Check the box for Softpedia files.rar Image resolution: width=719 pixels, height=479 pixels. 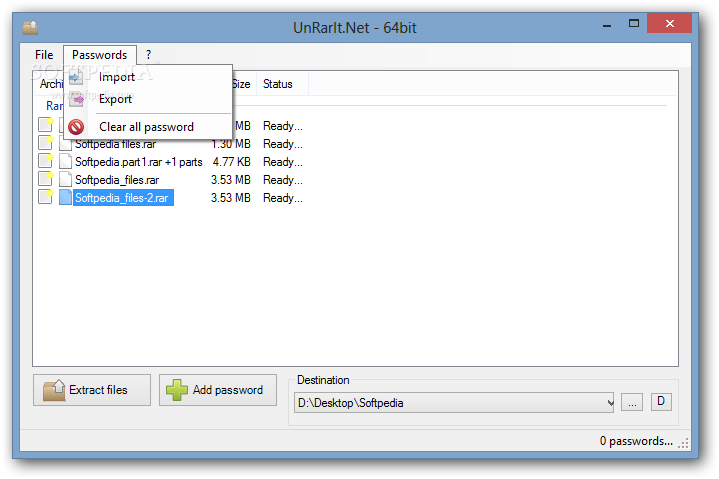point(45,143)
